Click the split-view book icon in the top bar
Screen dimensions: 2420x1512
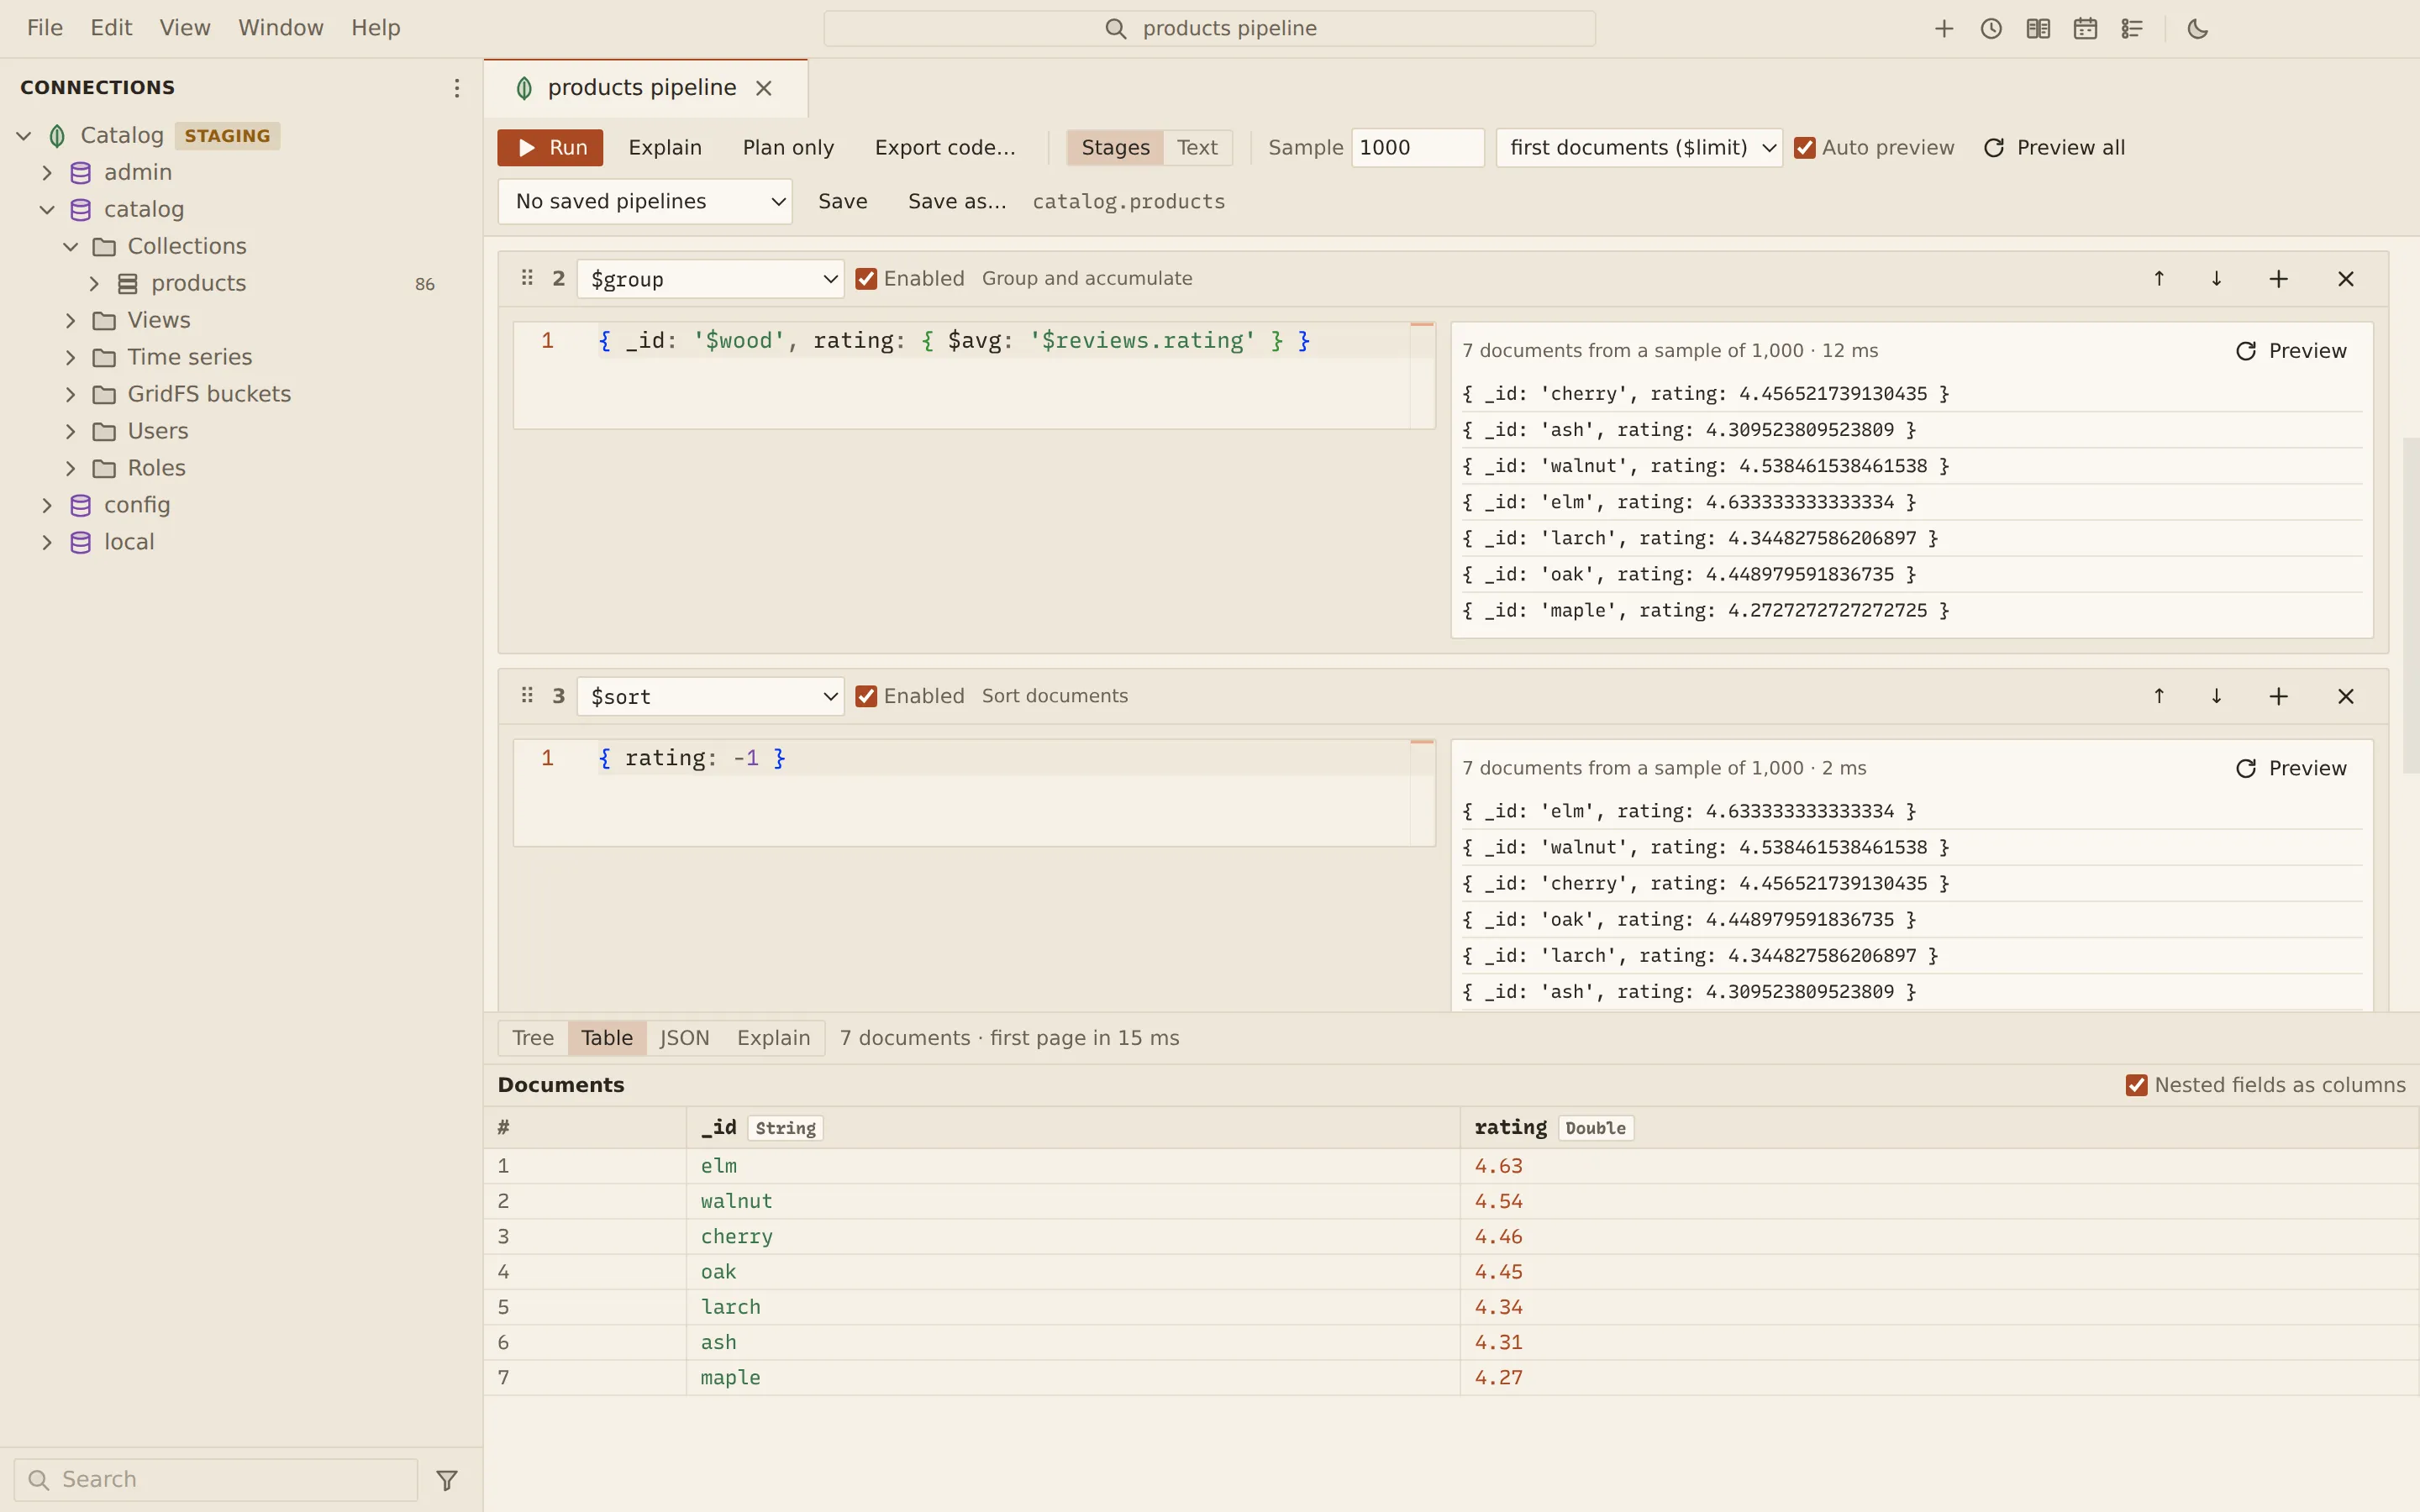coord(2038,29)
